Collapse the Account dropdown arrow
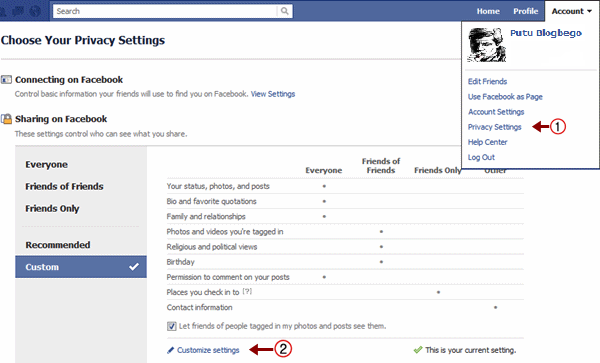 [x=589, y=11]
